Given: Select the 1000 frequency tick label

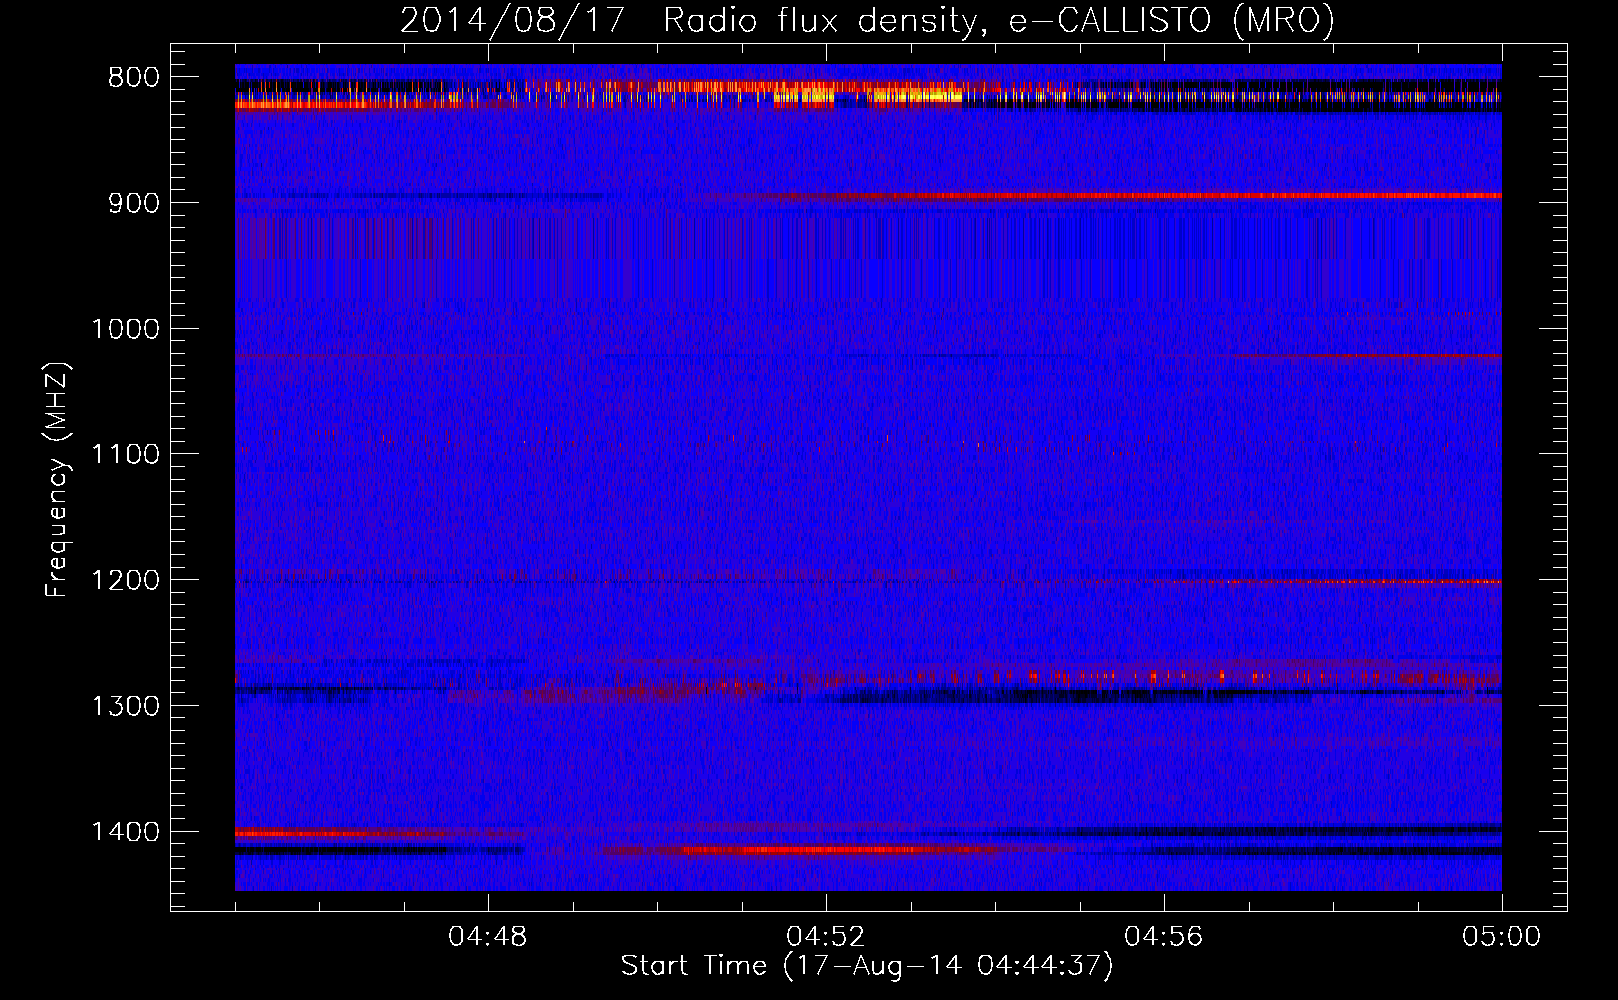Looking at the screenshot, I should (x=125, y=329).
